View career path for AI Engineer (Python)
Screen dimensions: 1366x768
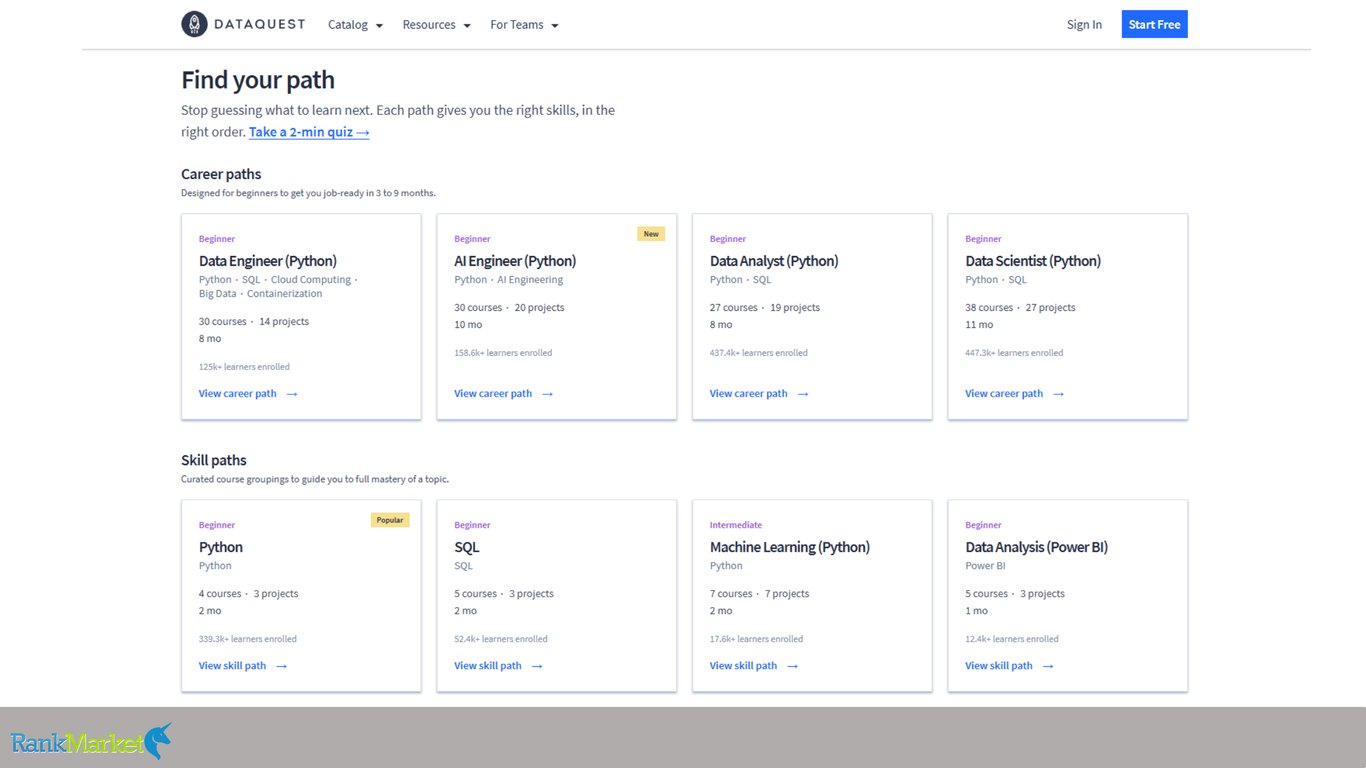pos(503,394)
